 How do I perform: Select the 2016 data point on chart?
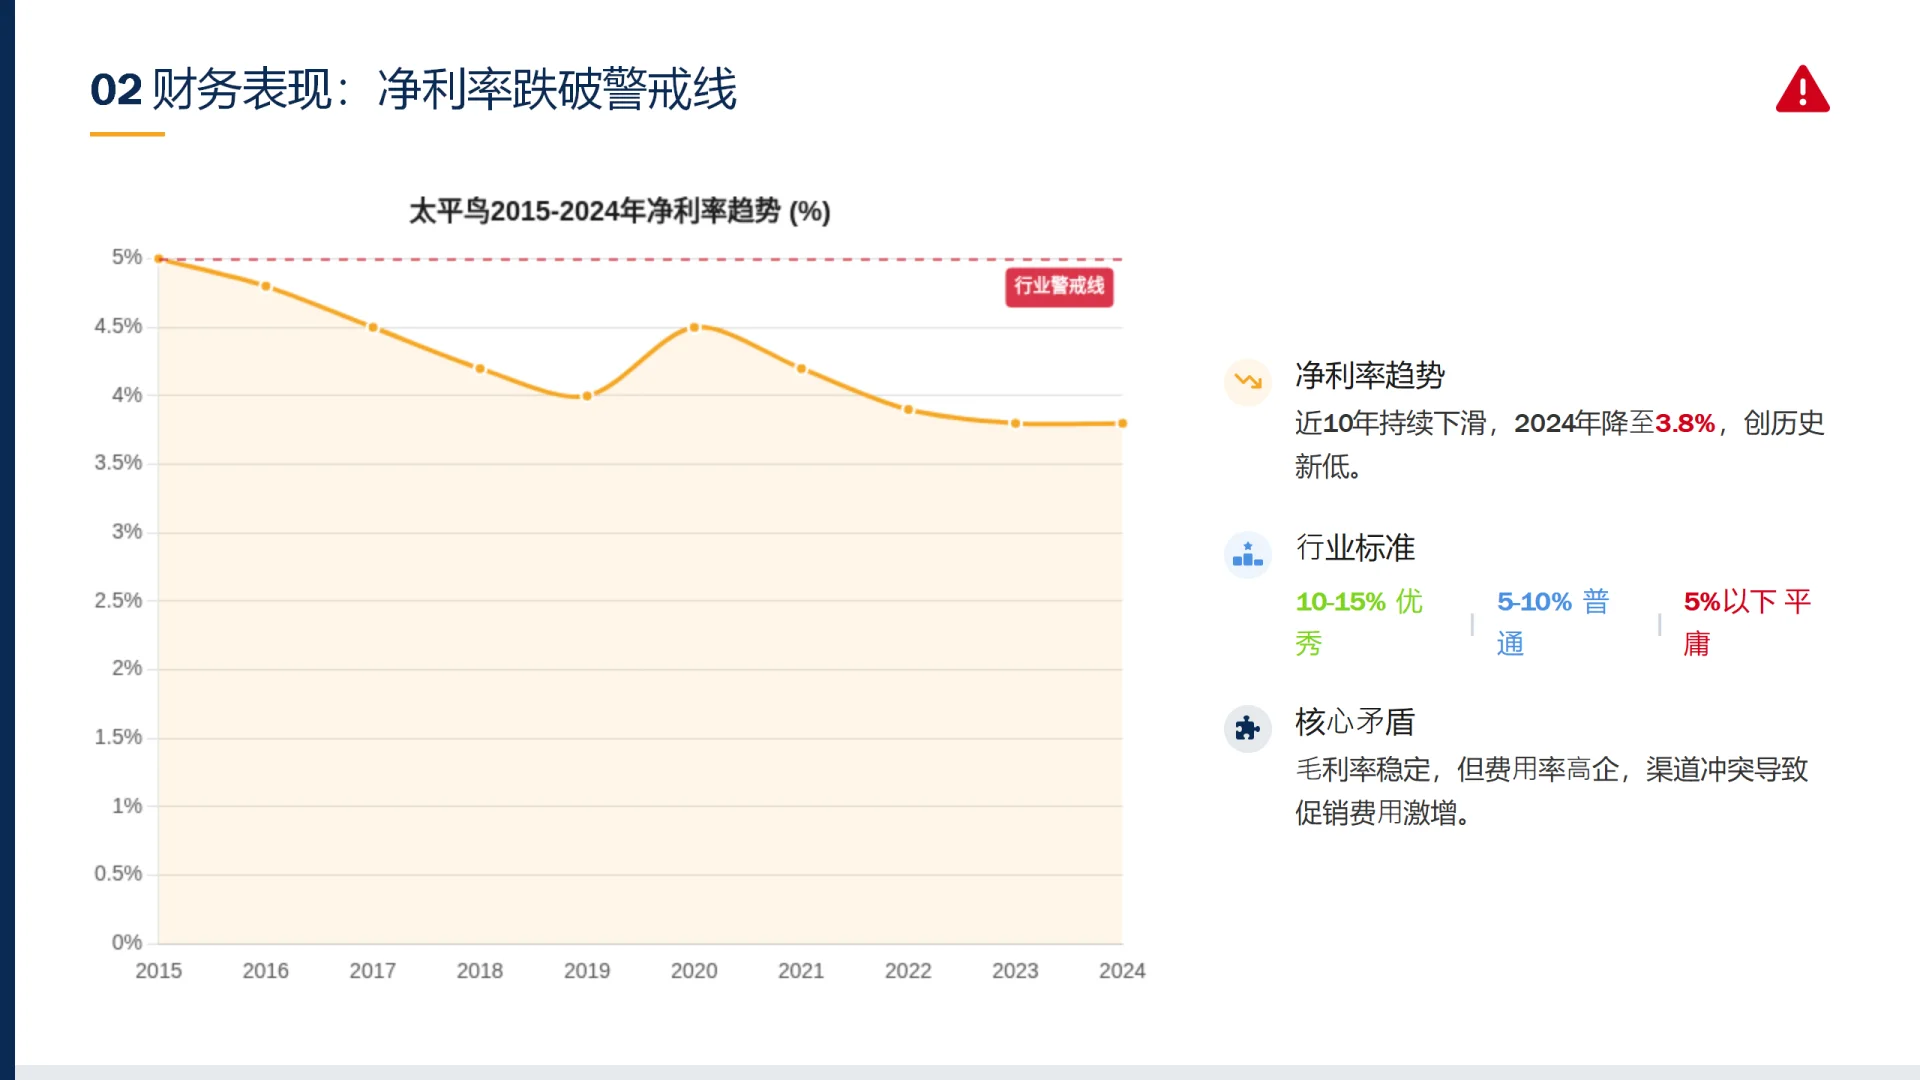click(x=266, y=287)
